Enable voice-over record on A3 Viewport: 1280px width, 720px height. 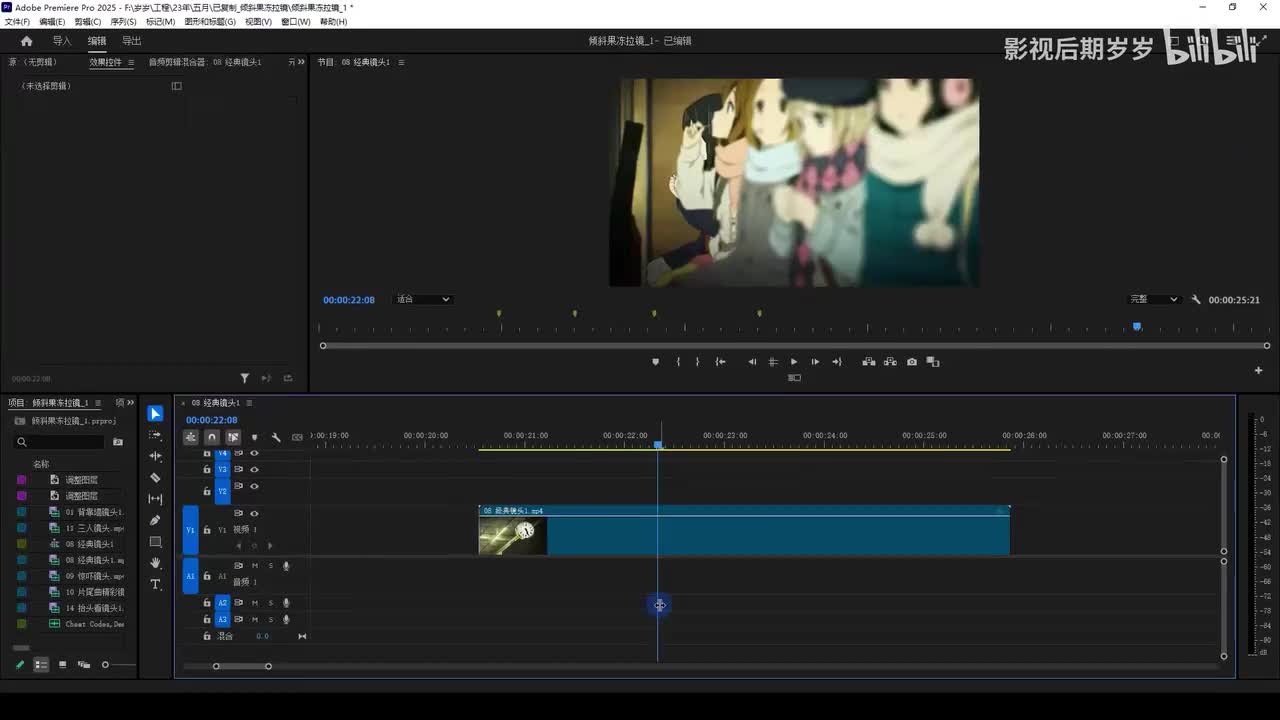pos(286,620)
